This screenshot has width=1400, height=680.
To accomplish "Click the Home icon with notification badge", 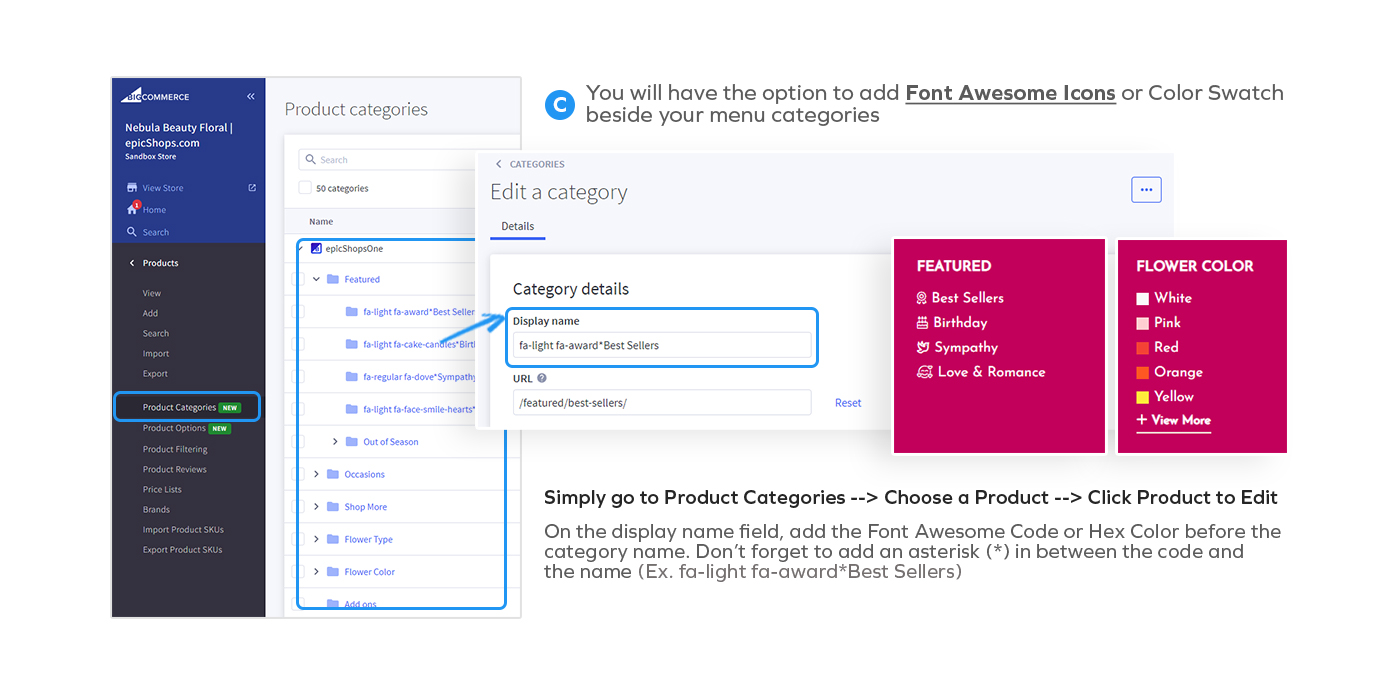I will click(132, 209).
